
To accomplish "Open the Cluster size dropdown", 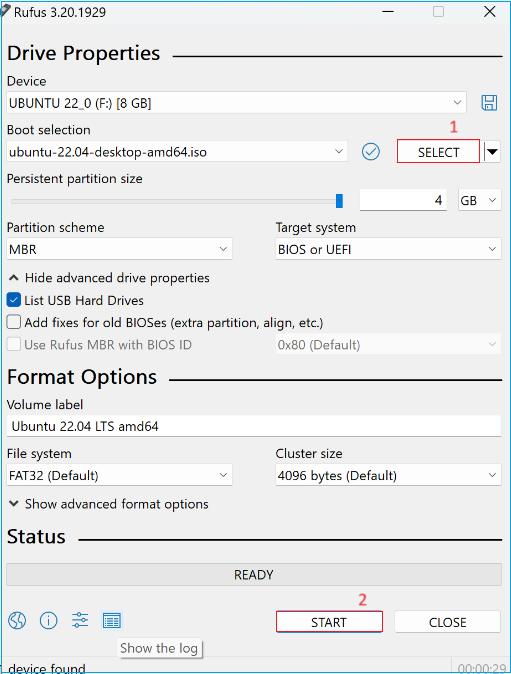I will 388,475.
